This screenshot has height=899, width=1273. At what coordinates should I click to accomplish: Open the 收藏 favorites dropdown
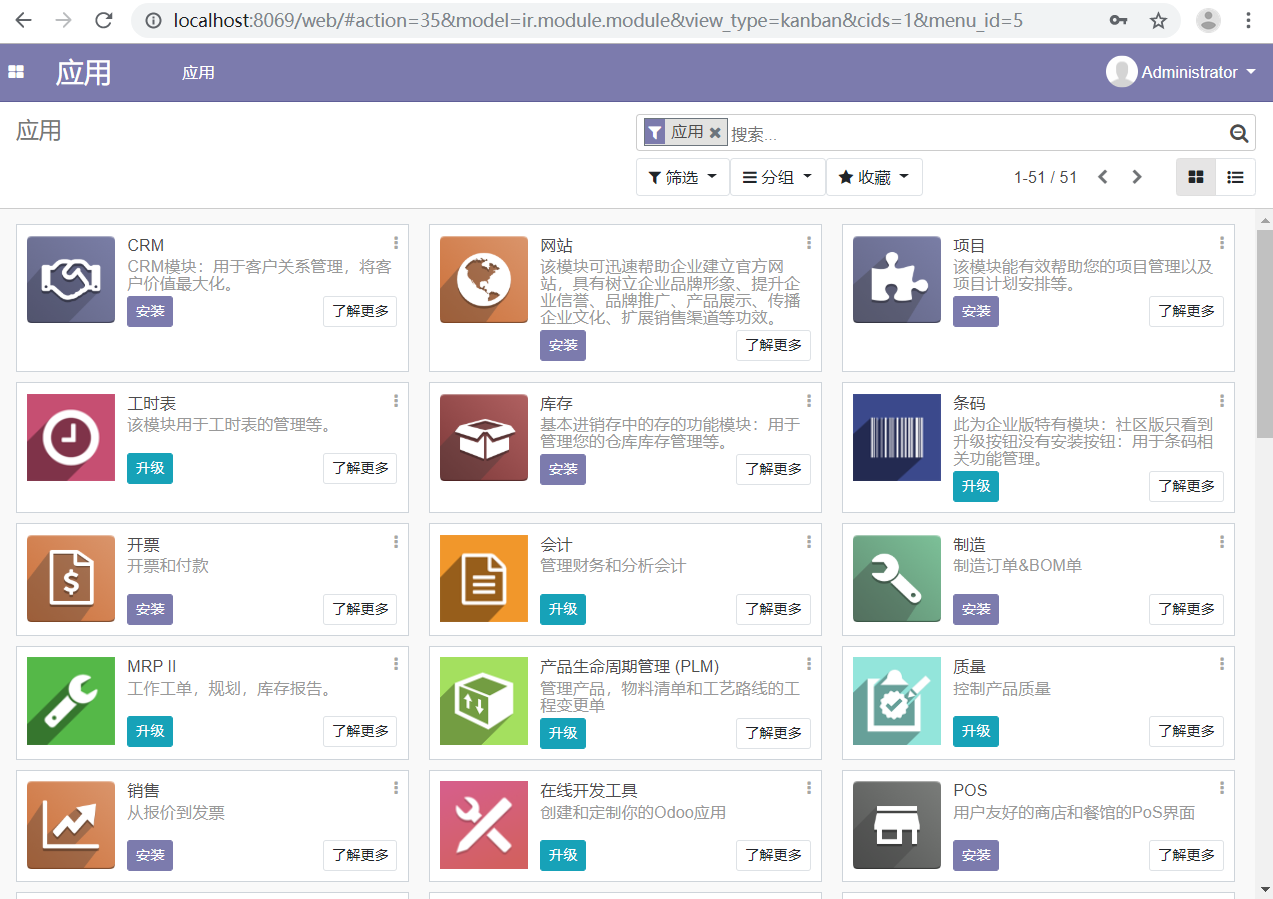874,177
